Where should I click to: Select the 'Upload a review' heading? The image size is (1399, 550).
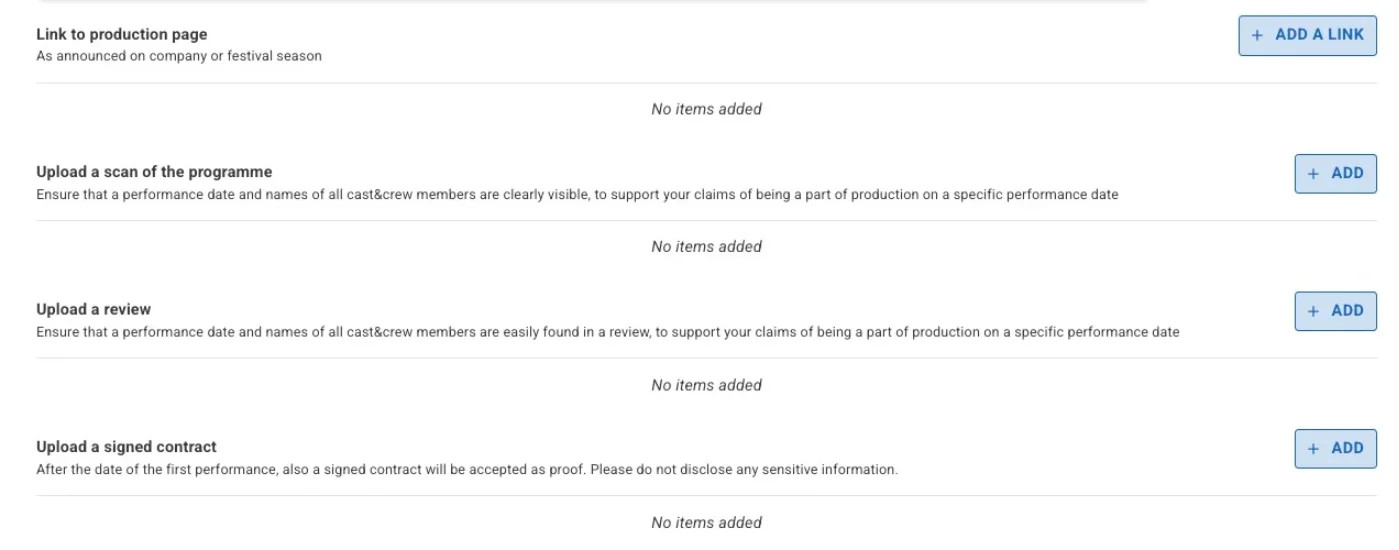(x=94, y=309)
